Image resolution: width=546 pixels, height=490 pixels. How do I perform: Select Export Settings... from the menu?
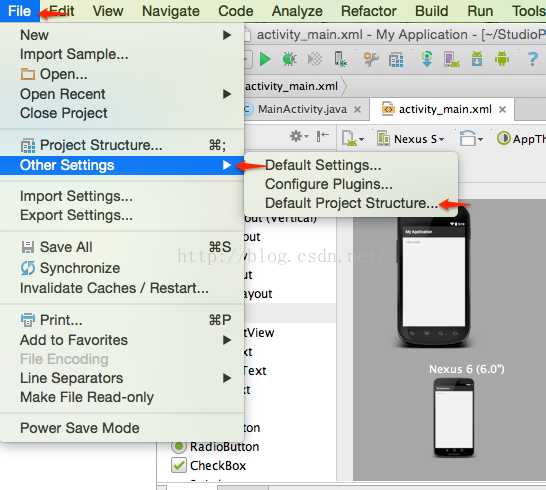[122, 215]
